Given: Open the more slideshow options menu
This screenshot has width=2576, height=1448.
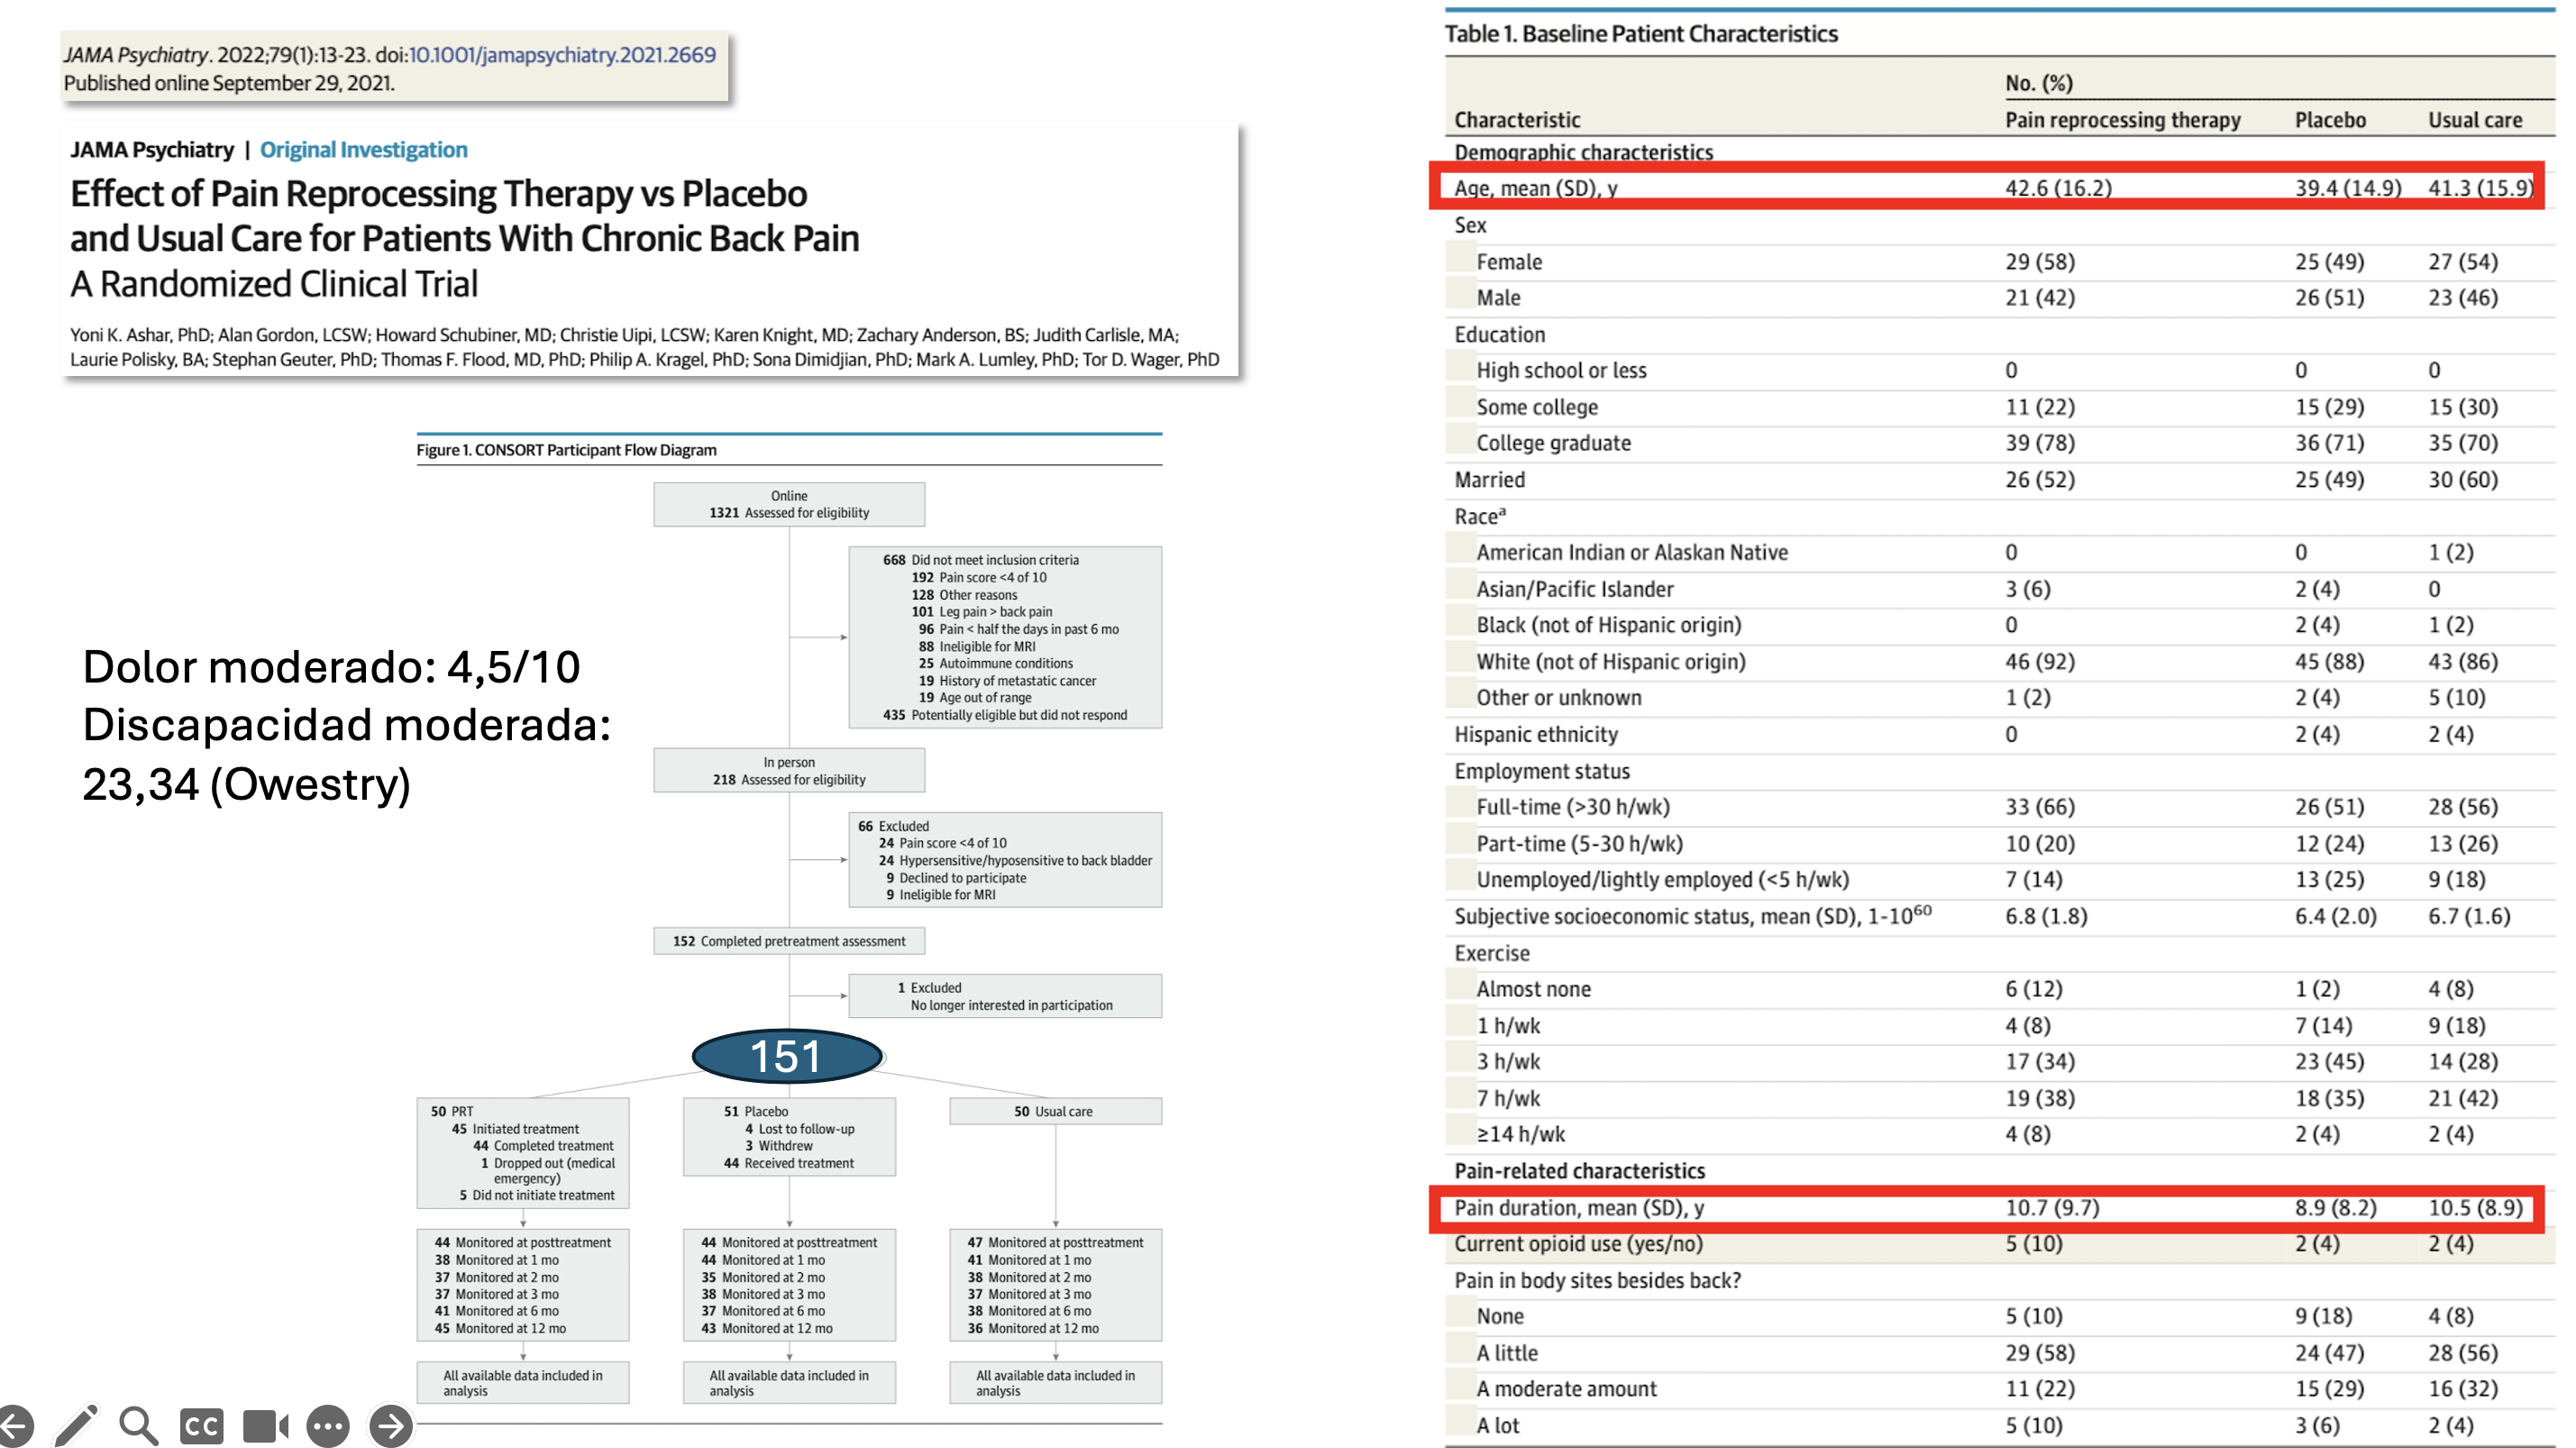Looking at the screenshot, I should click(x=328, y=1427).
